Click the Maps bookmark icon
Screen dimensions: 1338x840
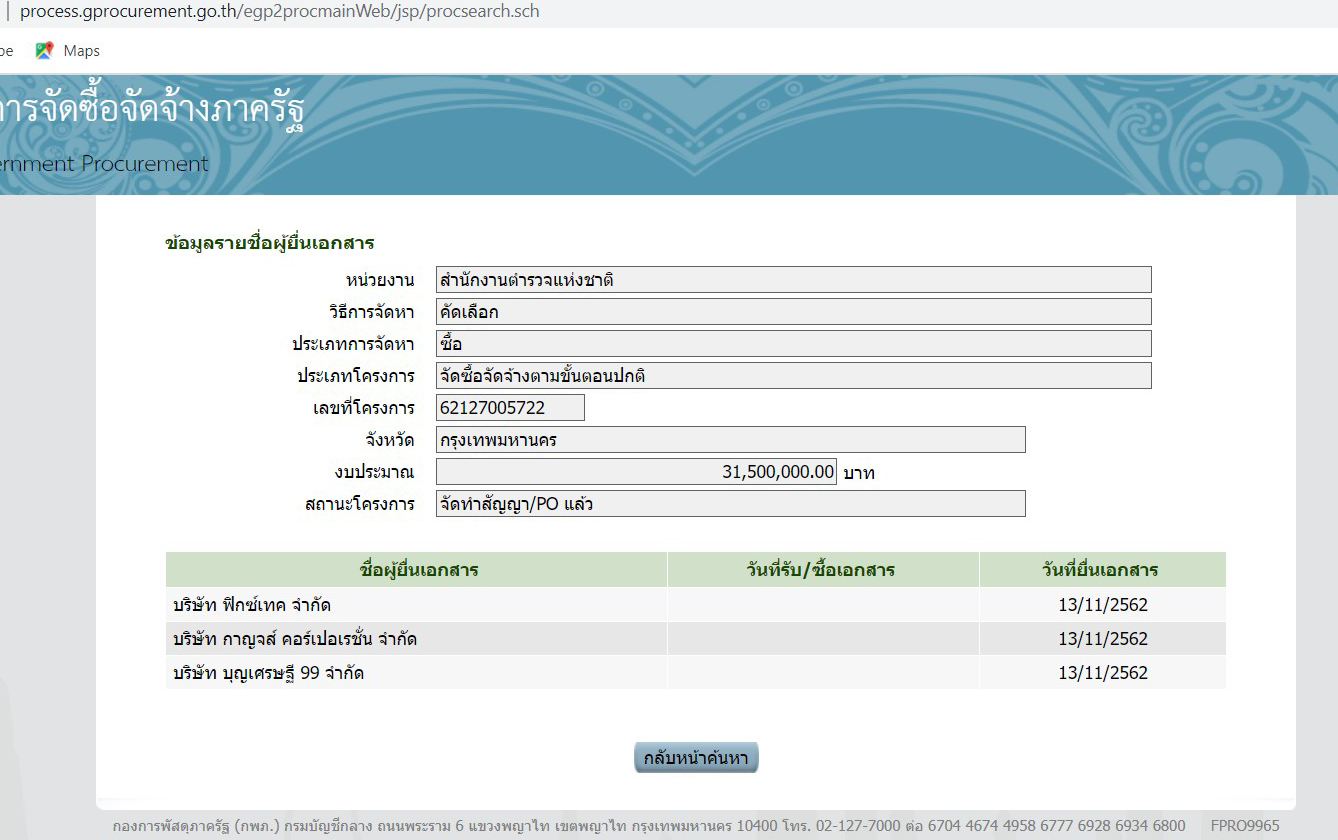tap(44, 51)
